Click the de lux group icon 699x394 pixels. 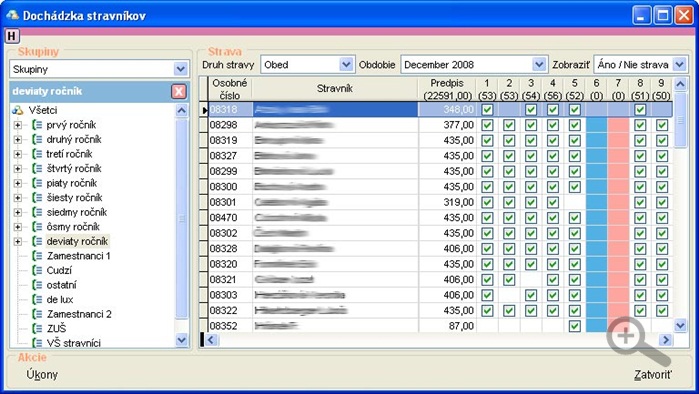[x=37, y=300]
